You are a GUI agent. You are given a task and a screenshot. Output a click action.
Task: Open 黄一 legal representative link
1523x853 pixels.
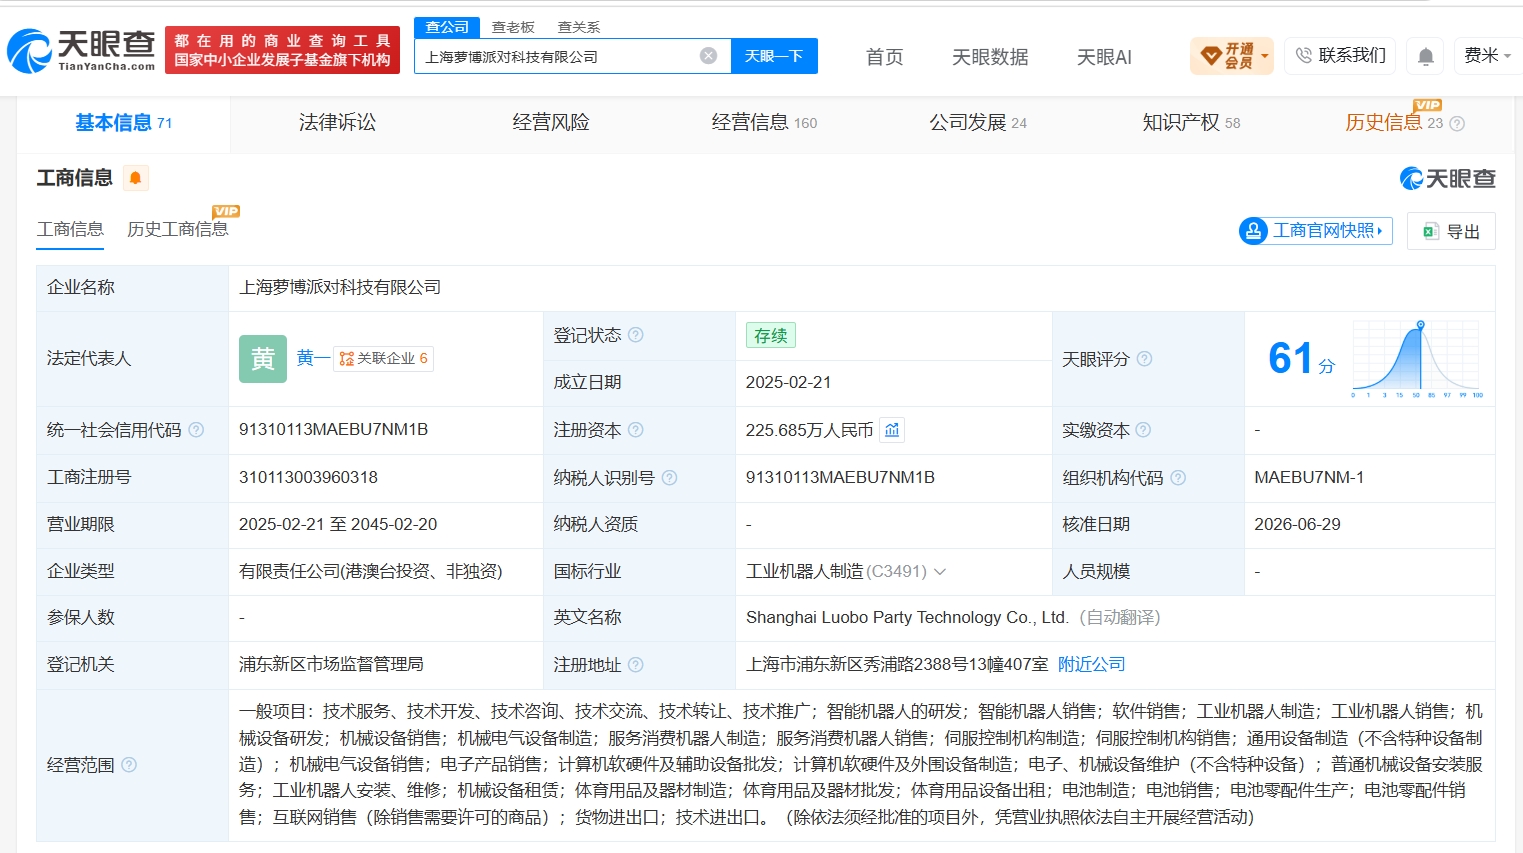tap(313, 358)
